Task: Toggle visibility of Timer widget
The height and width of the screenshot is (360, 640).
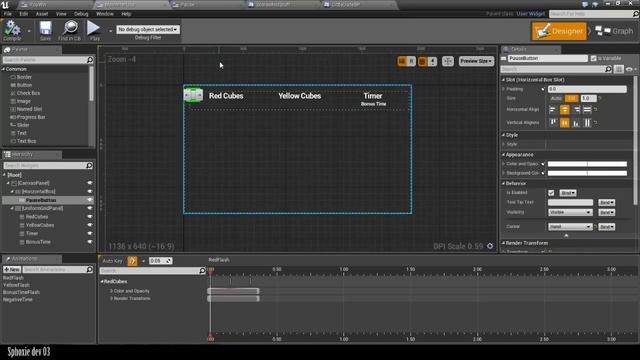Action: coord(89,233)
